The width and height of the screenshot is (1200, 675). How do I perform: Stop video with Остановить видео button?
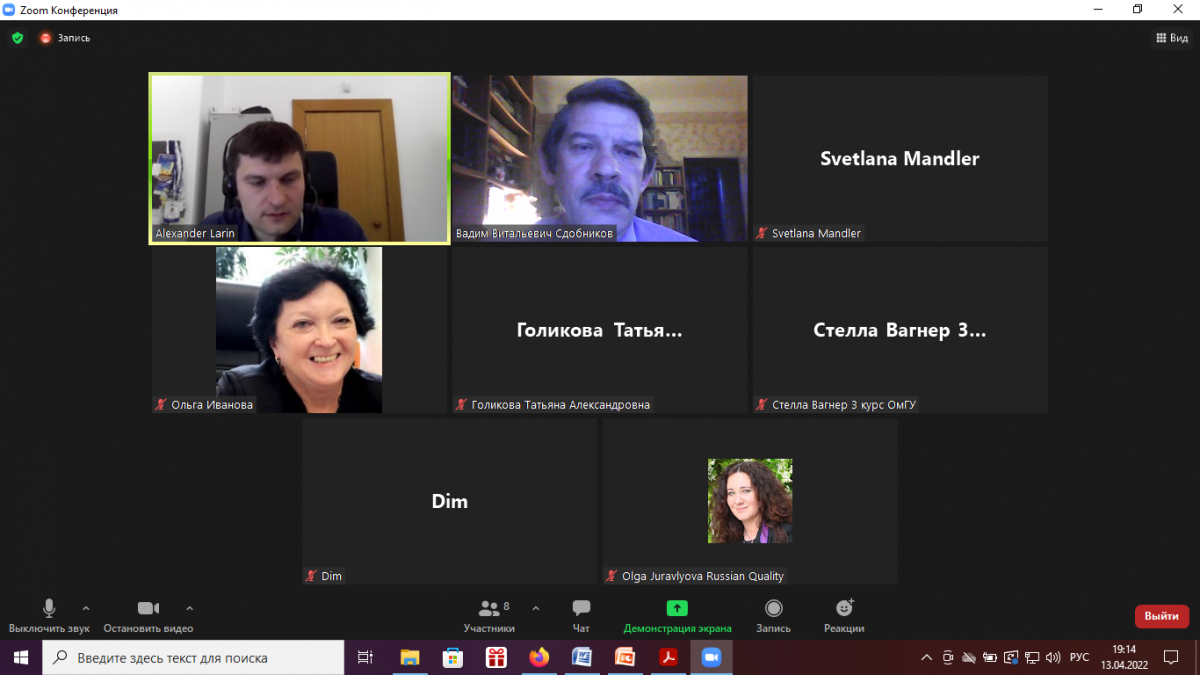(148, 616)
